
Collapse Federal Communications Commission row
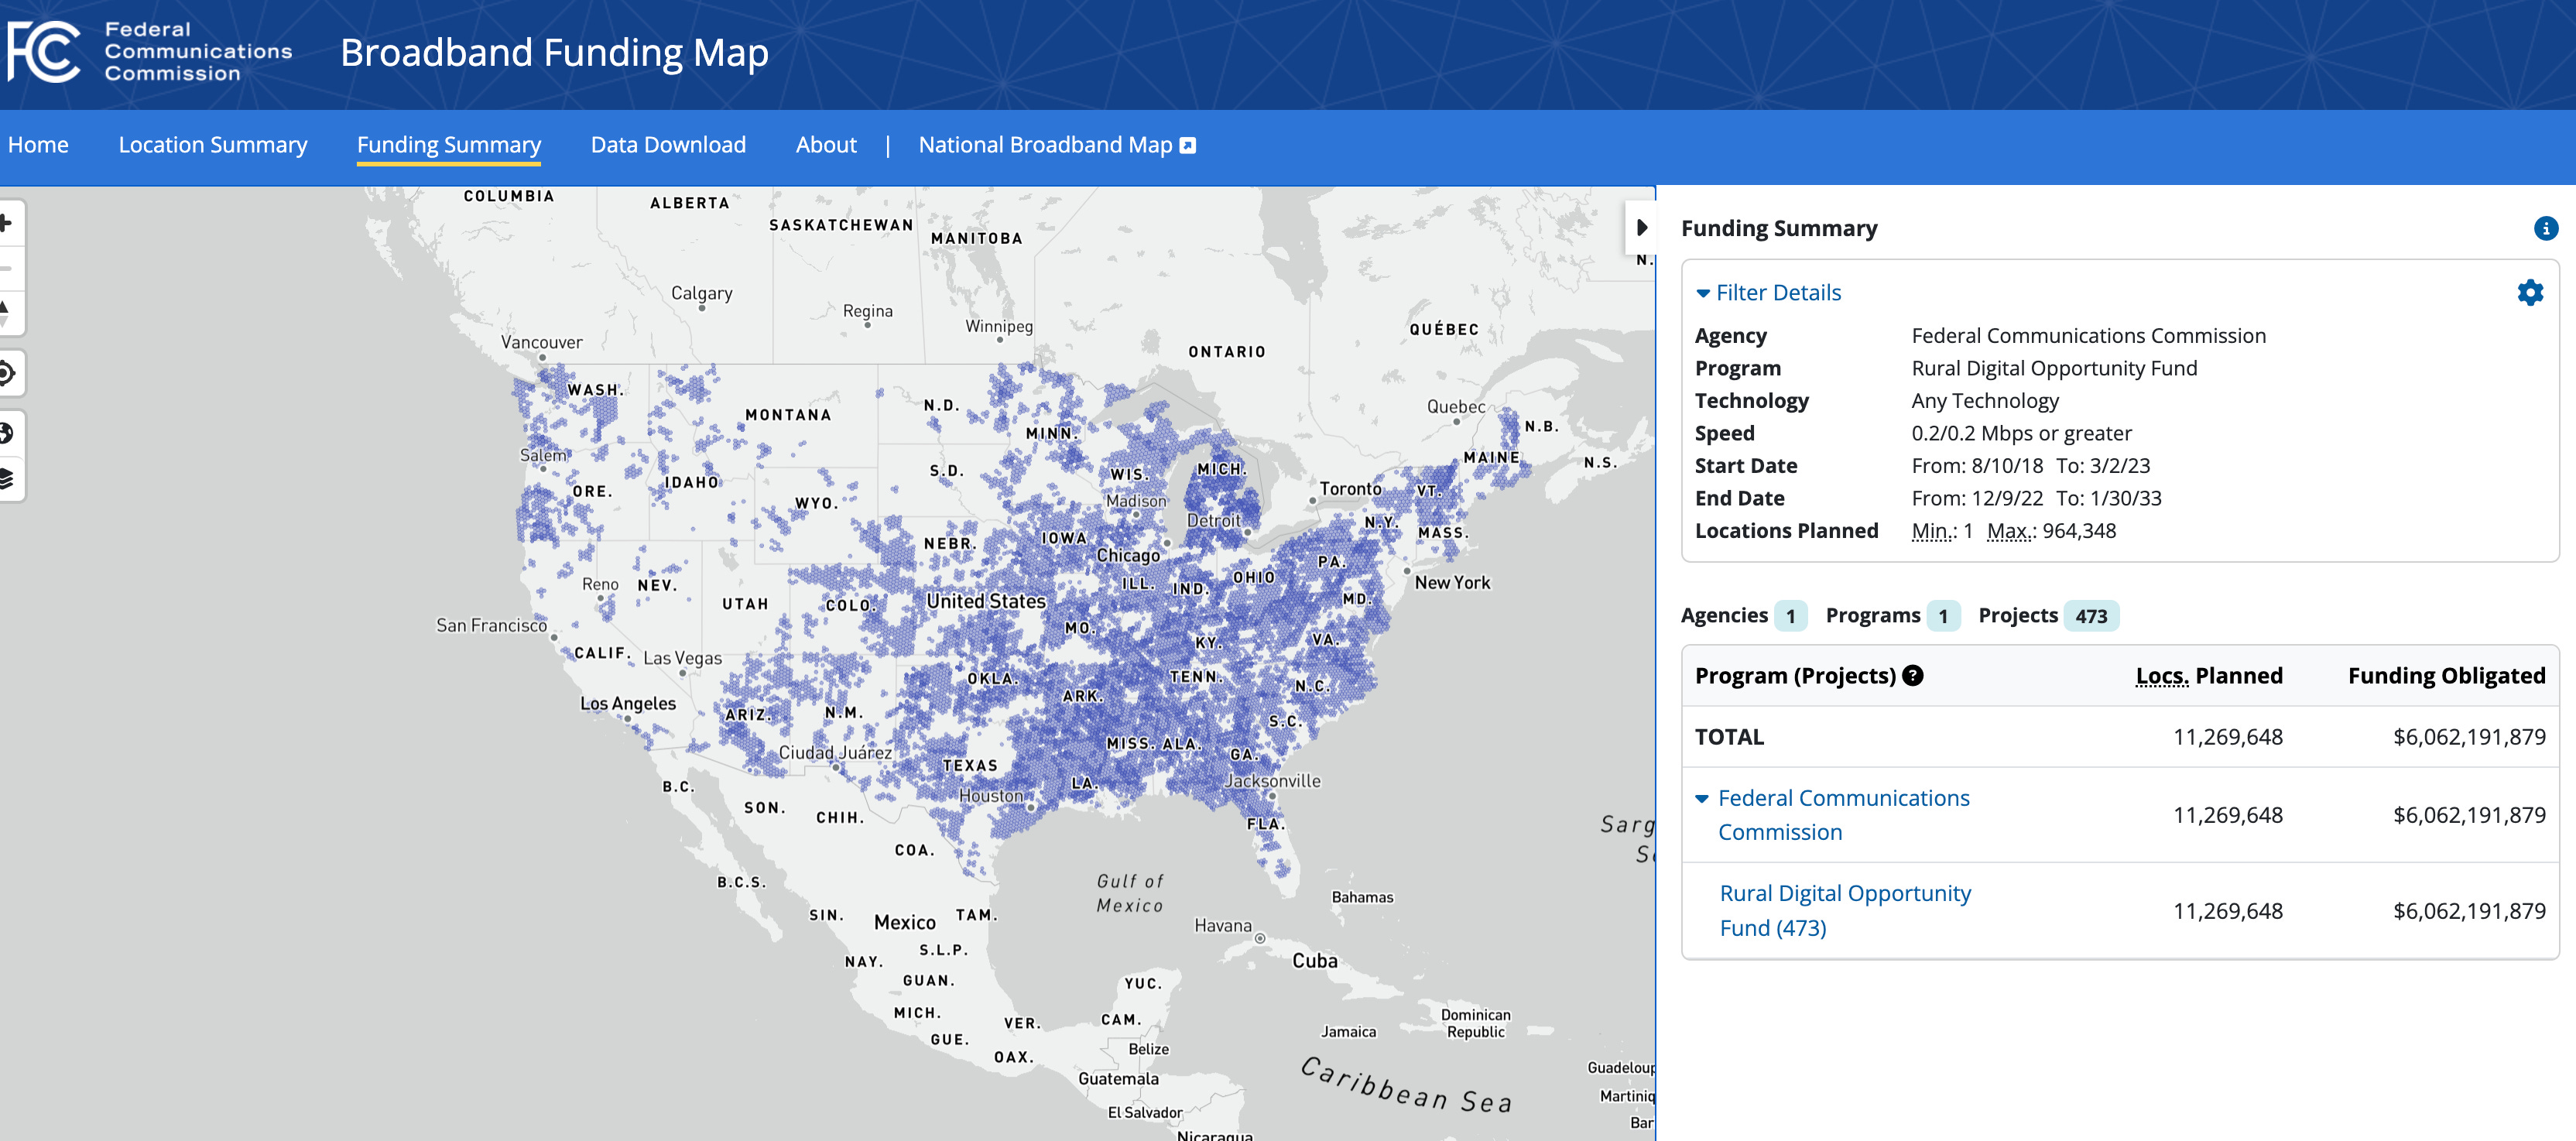coord(1702,798)
